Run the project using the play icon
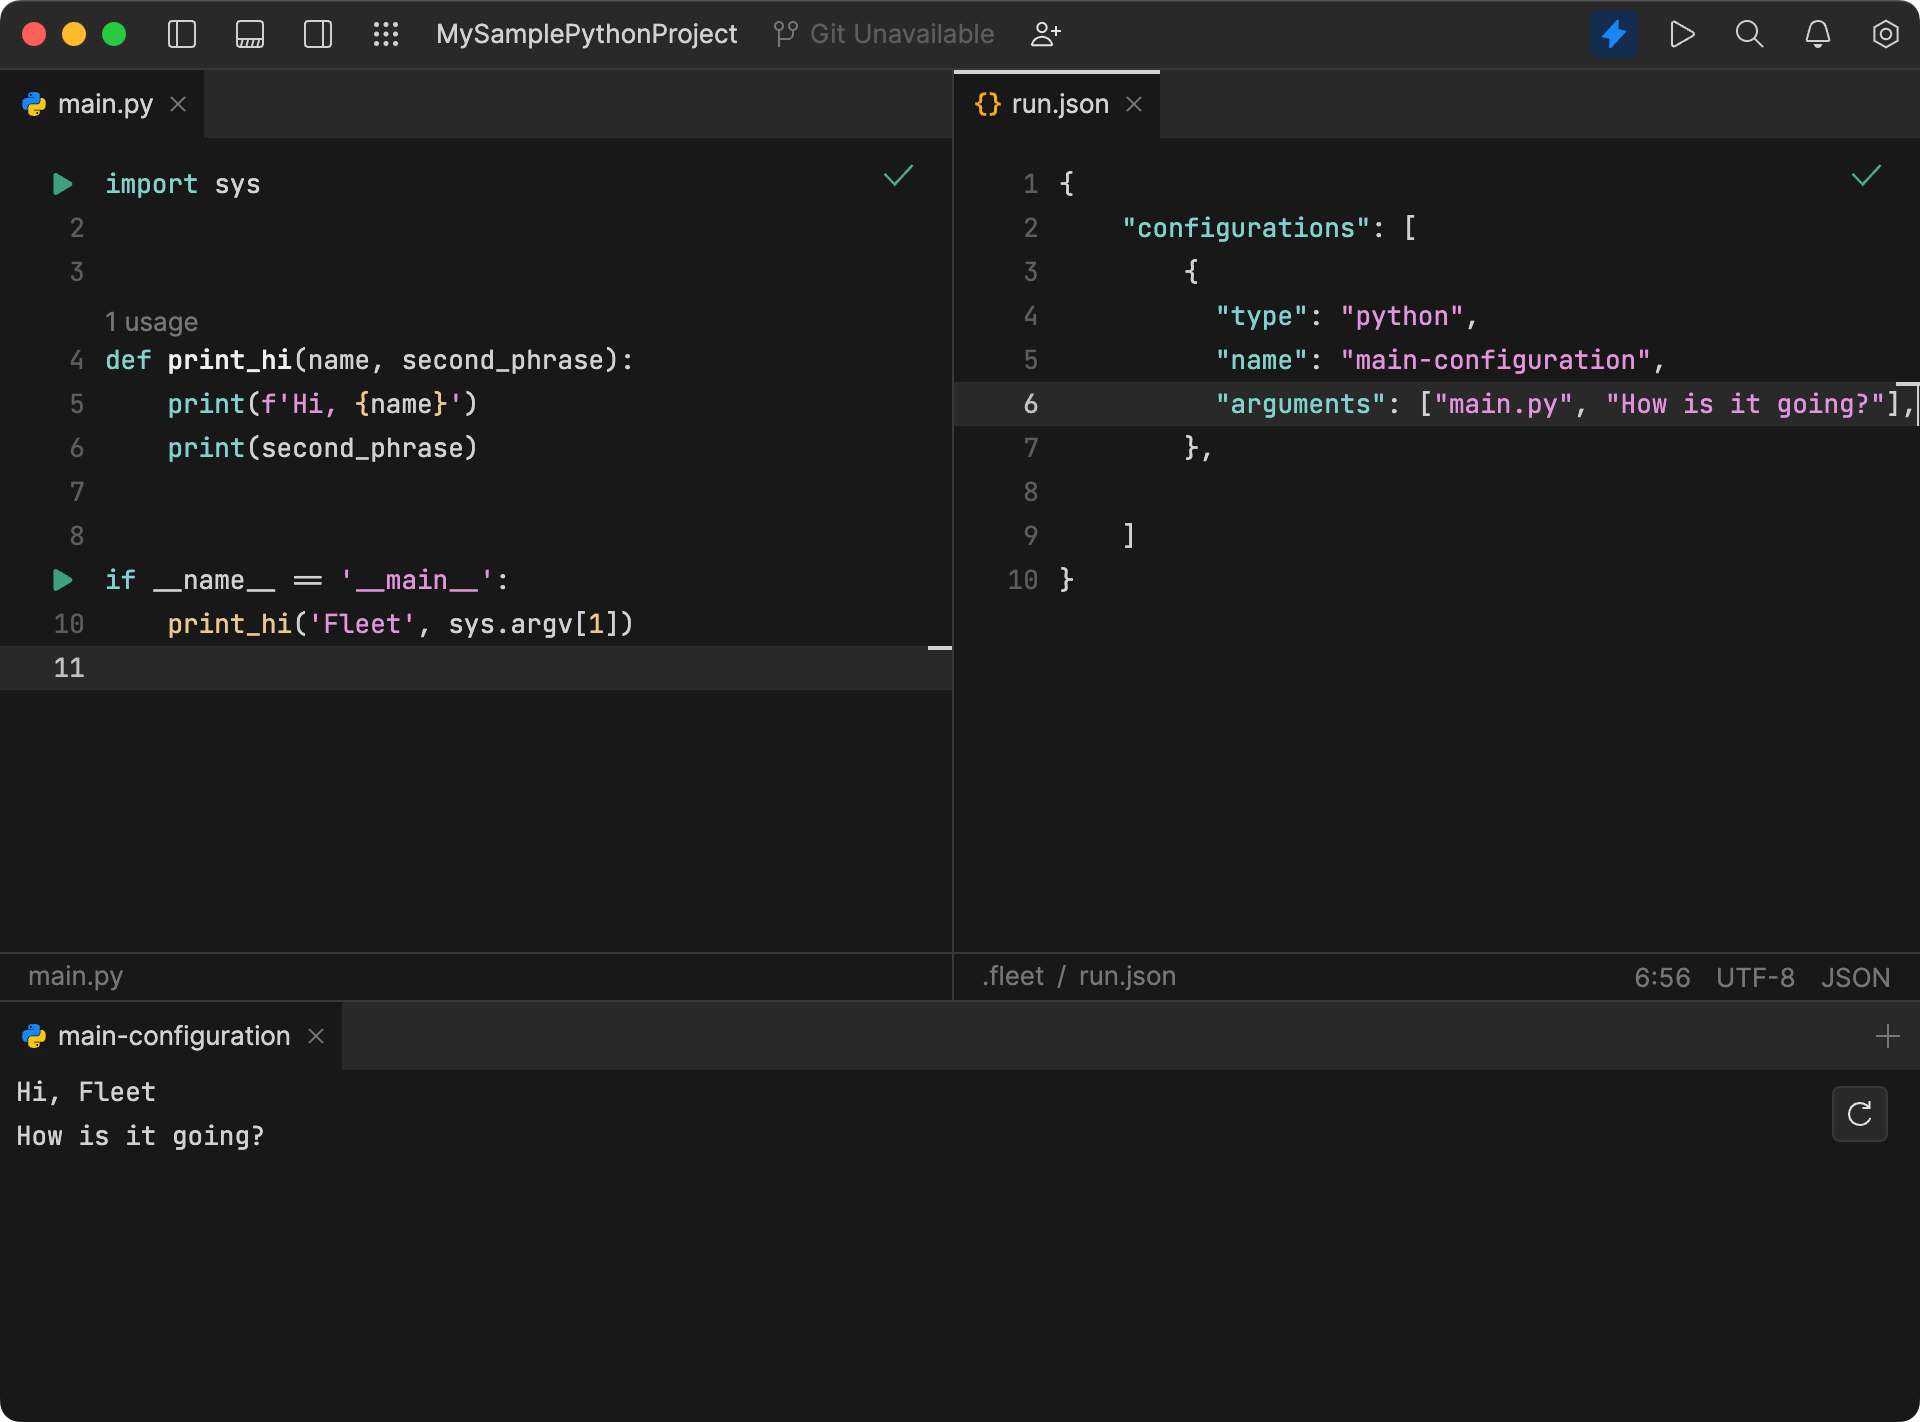 click(x=1682, y=33)
